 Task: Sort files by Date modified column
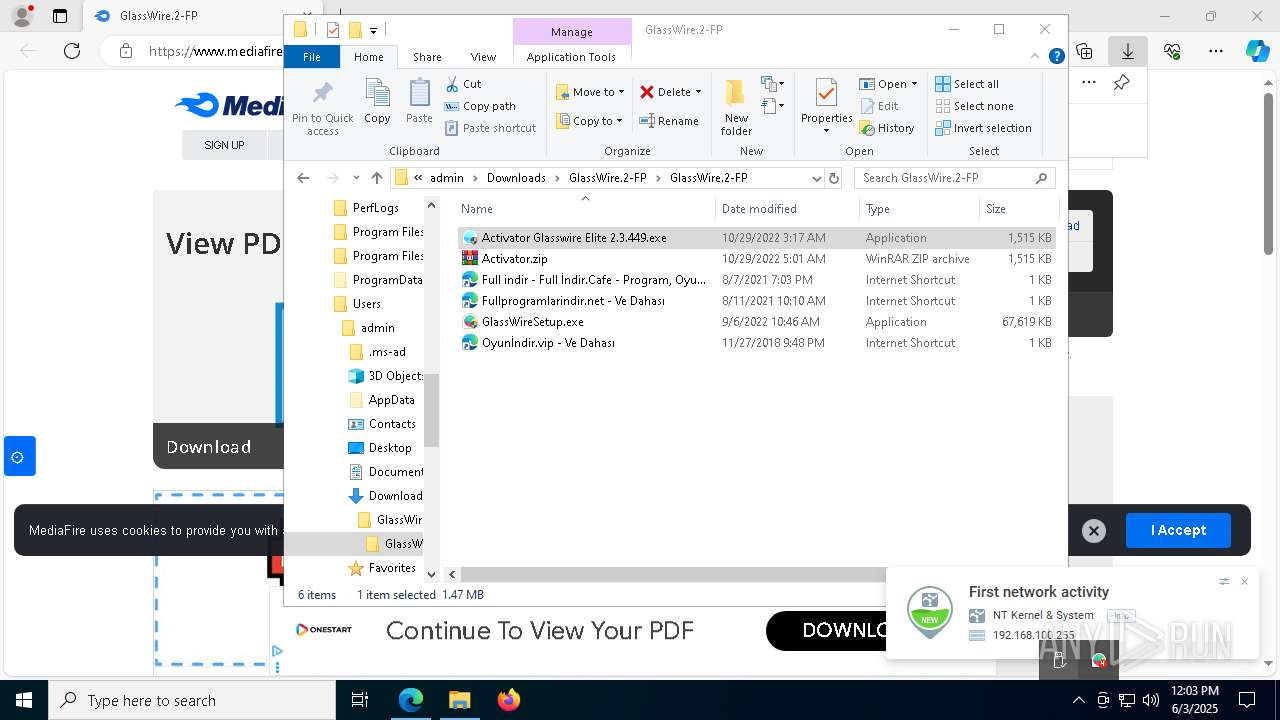click(x=787, y=209)
